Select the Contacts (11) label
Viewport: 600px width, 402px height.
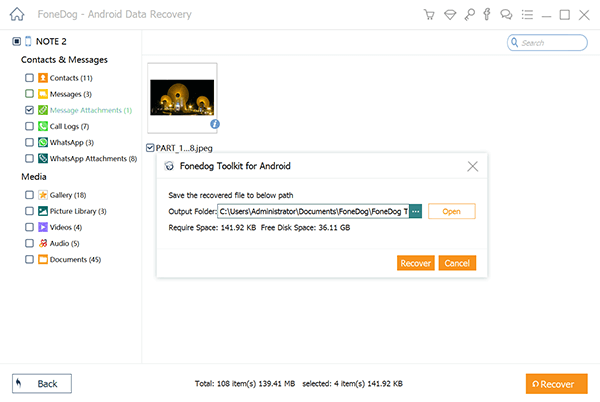click(71, 78)
